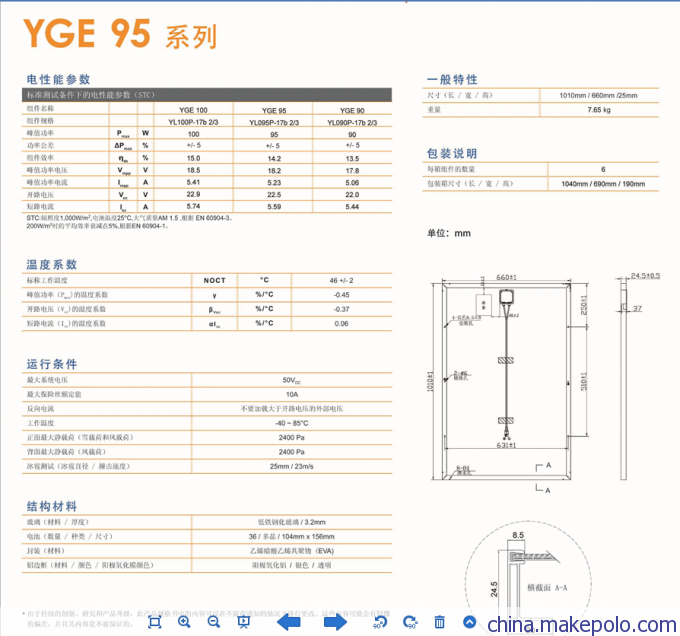Go to next image with right arrow
The width and height of the screenshot is (680, 636).
click(335, 621)
